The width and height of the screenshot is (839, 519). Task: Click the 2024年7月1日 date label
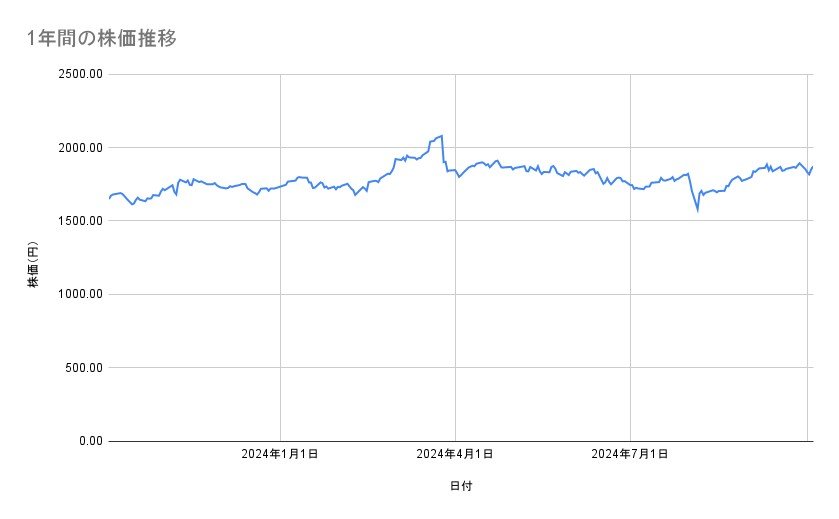point(630,455)
